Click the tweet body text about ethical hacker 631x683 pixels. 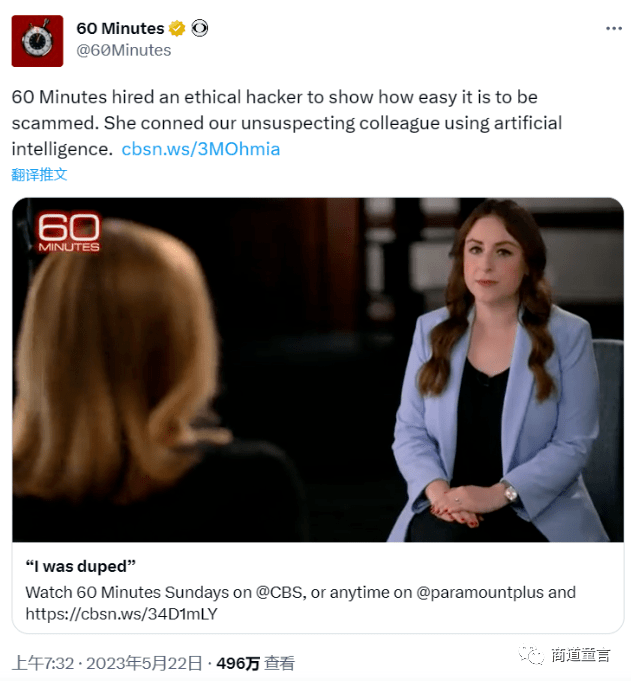click(287, 123)
